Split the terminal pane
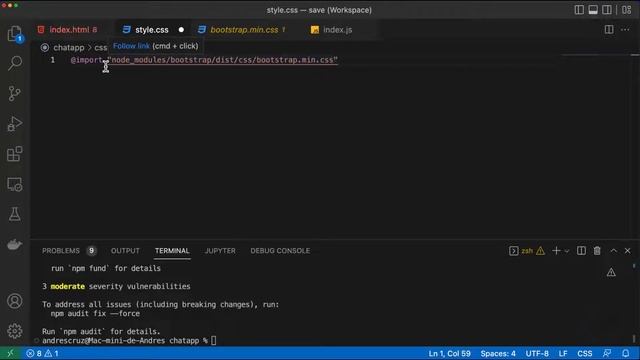Image resolution: width=640 pixels, height=360 pixels. pos(581,251)
